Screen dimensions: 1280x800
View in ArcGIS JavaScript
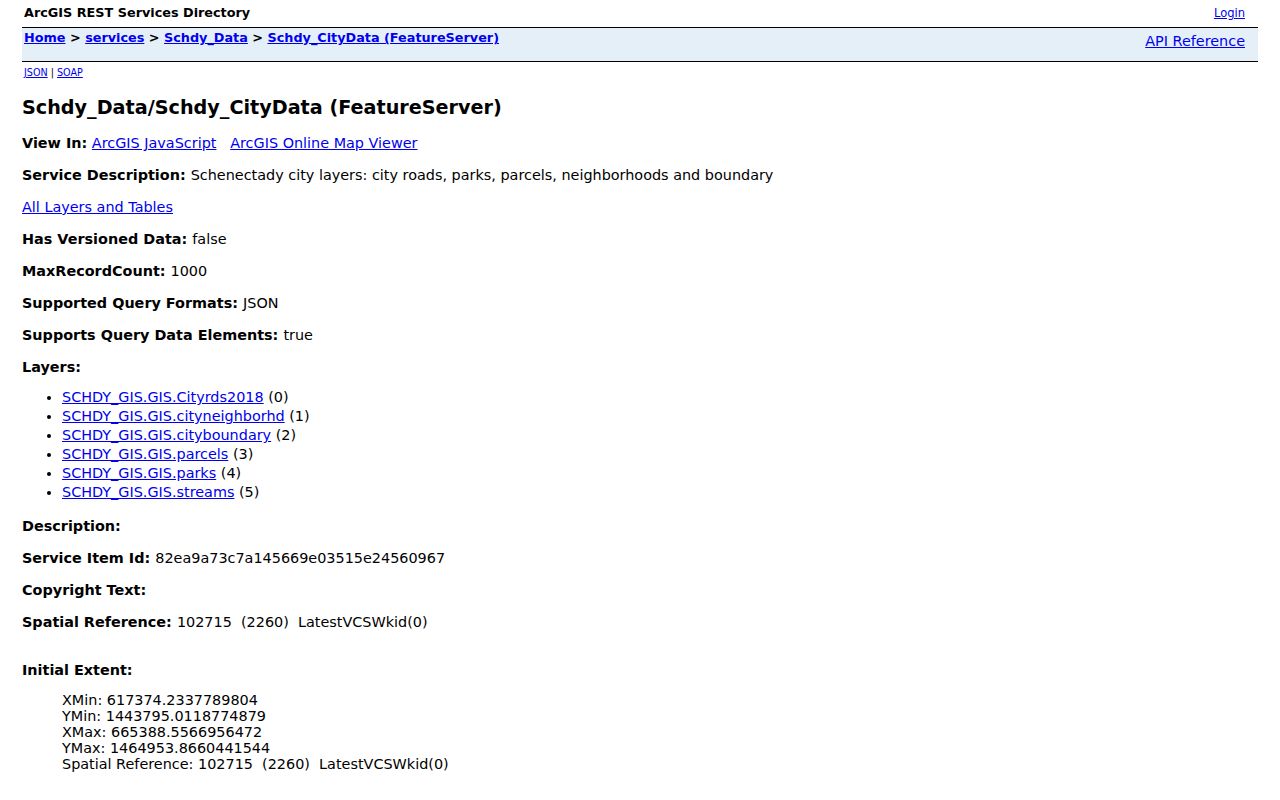pos(154,143)
